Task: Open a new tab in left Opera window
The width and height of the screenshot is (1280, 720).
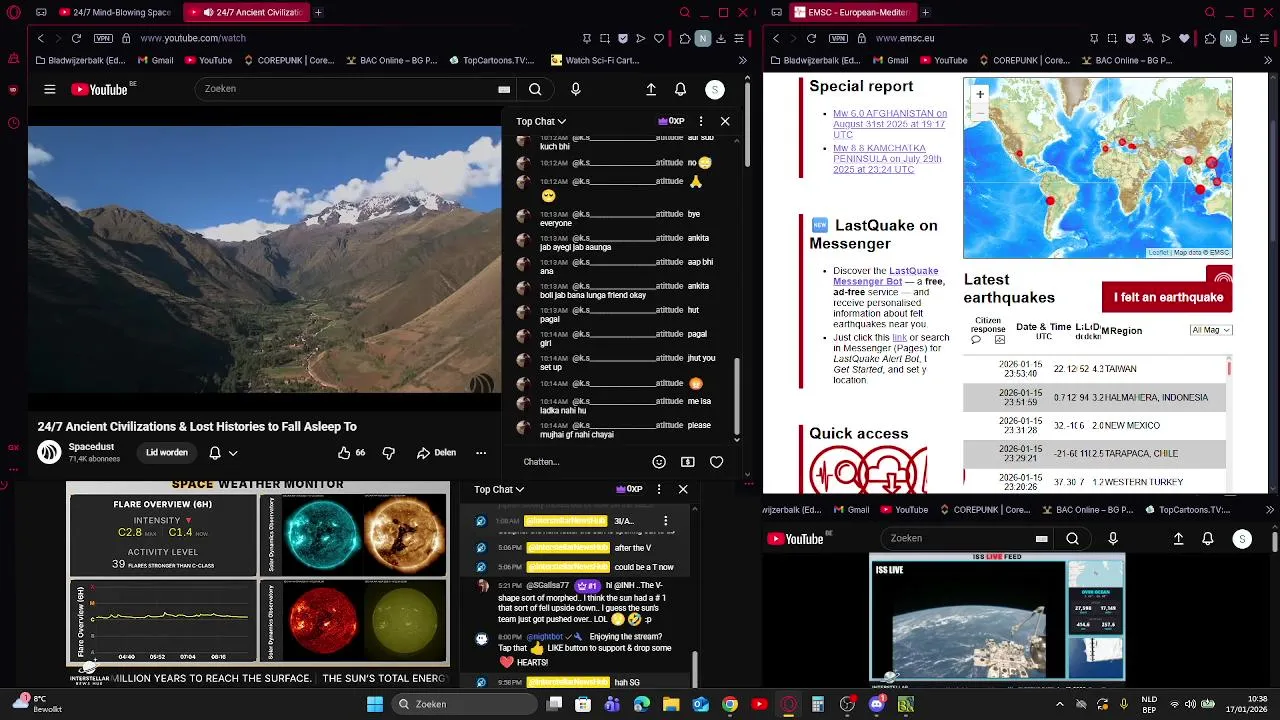Action: [x=318, y=13]
